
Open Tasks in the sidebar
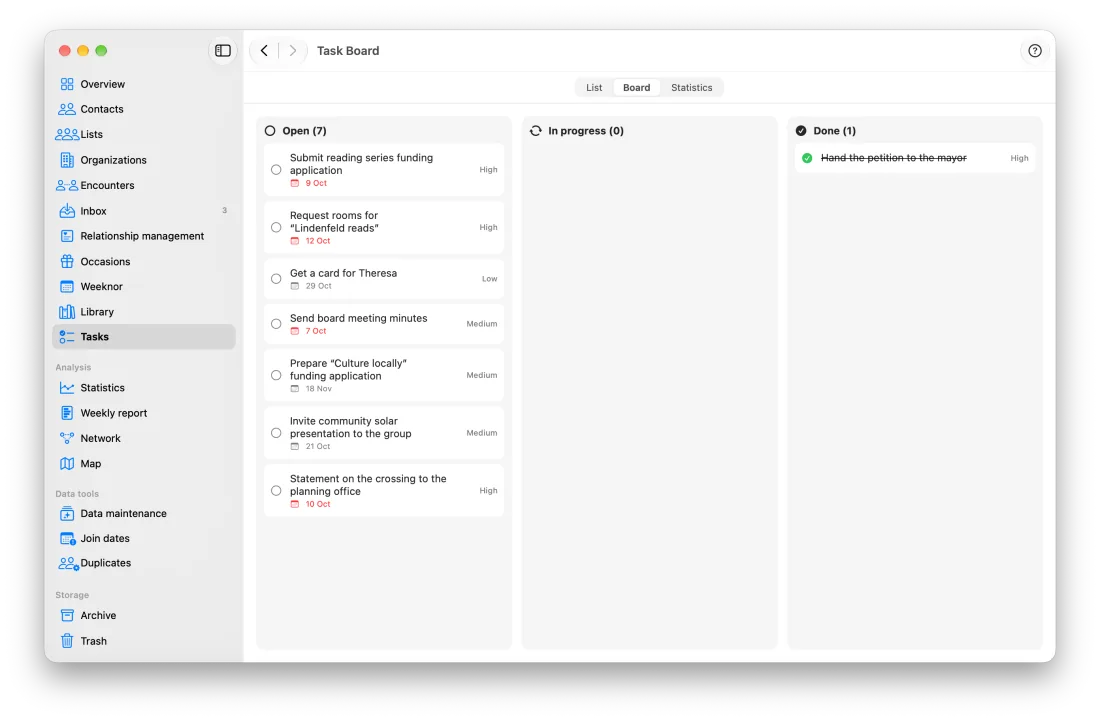[144, 337]
